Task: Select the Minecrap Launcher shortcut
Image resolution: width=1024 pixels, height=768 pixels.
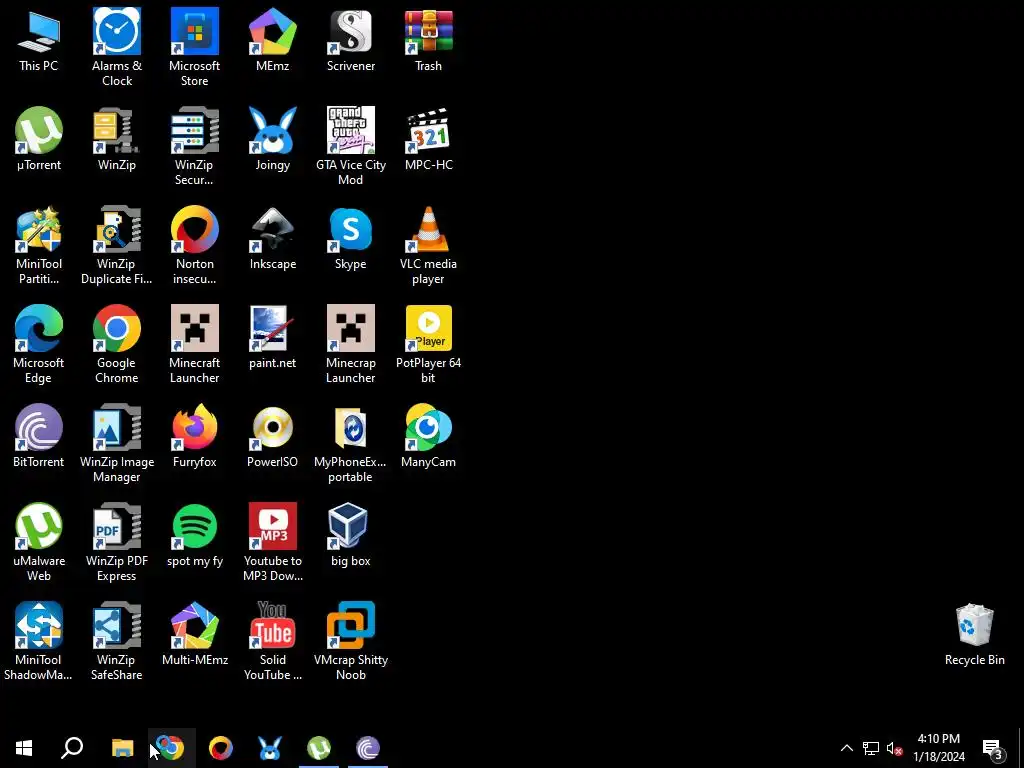Action: [351, 344]
